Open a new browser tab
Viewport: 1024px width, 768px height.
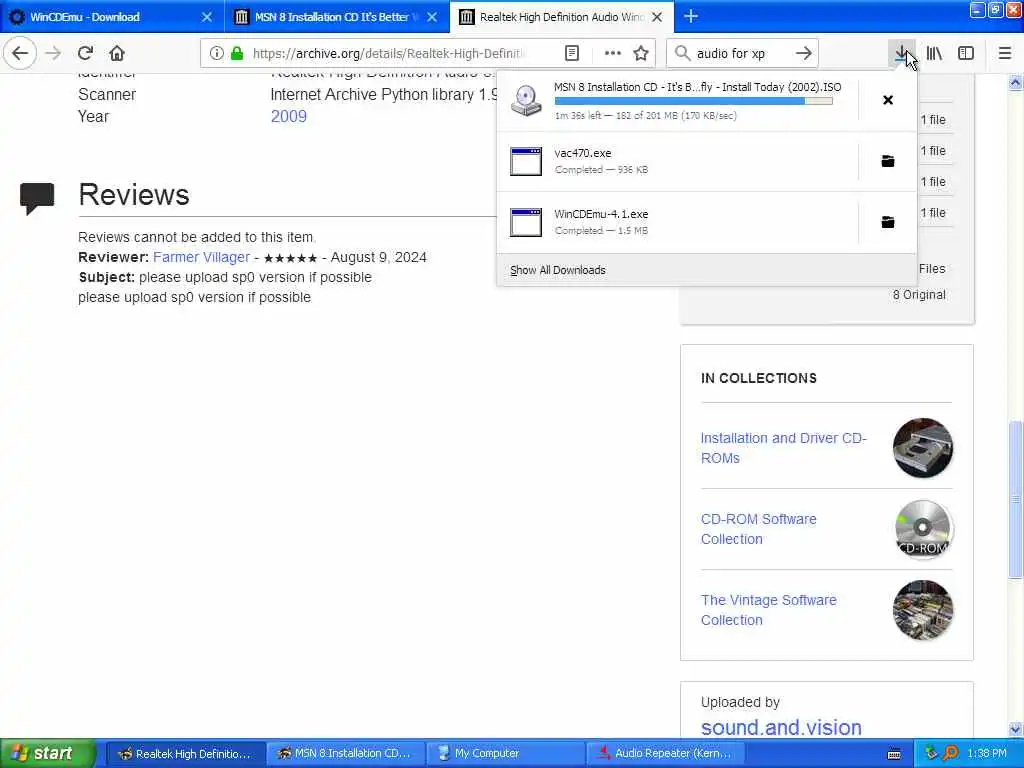(691, 17)
